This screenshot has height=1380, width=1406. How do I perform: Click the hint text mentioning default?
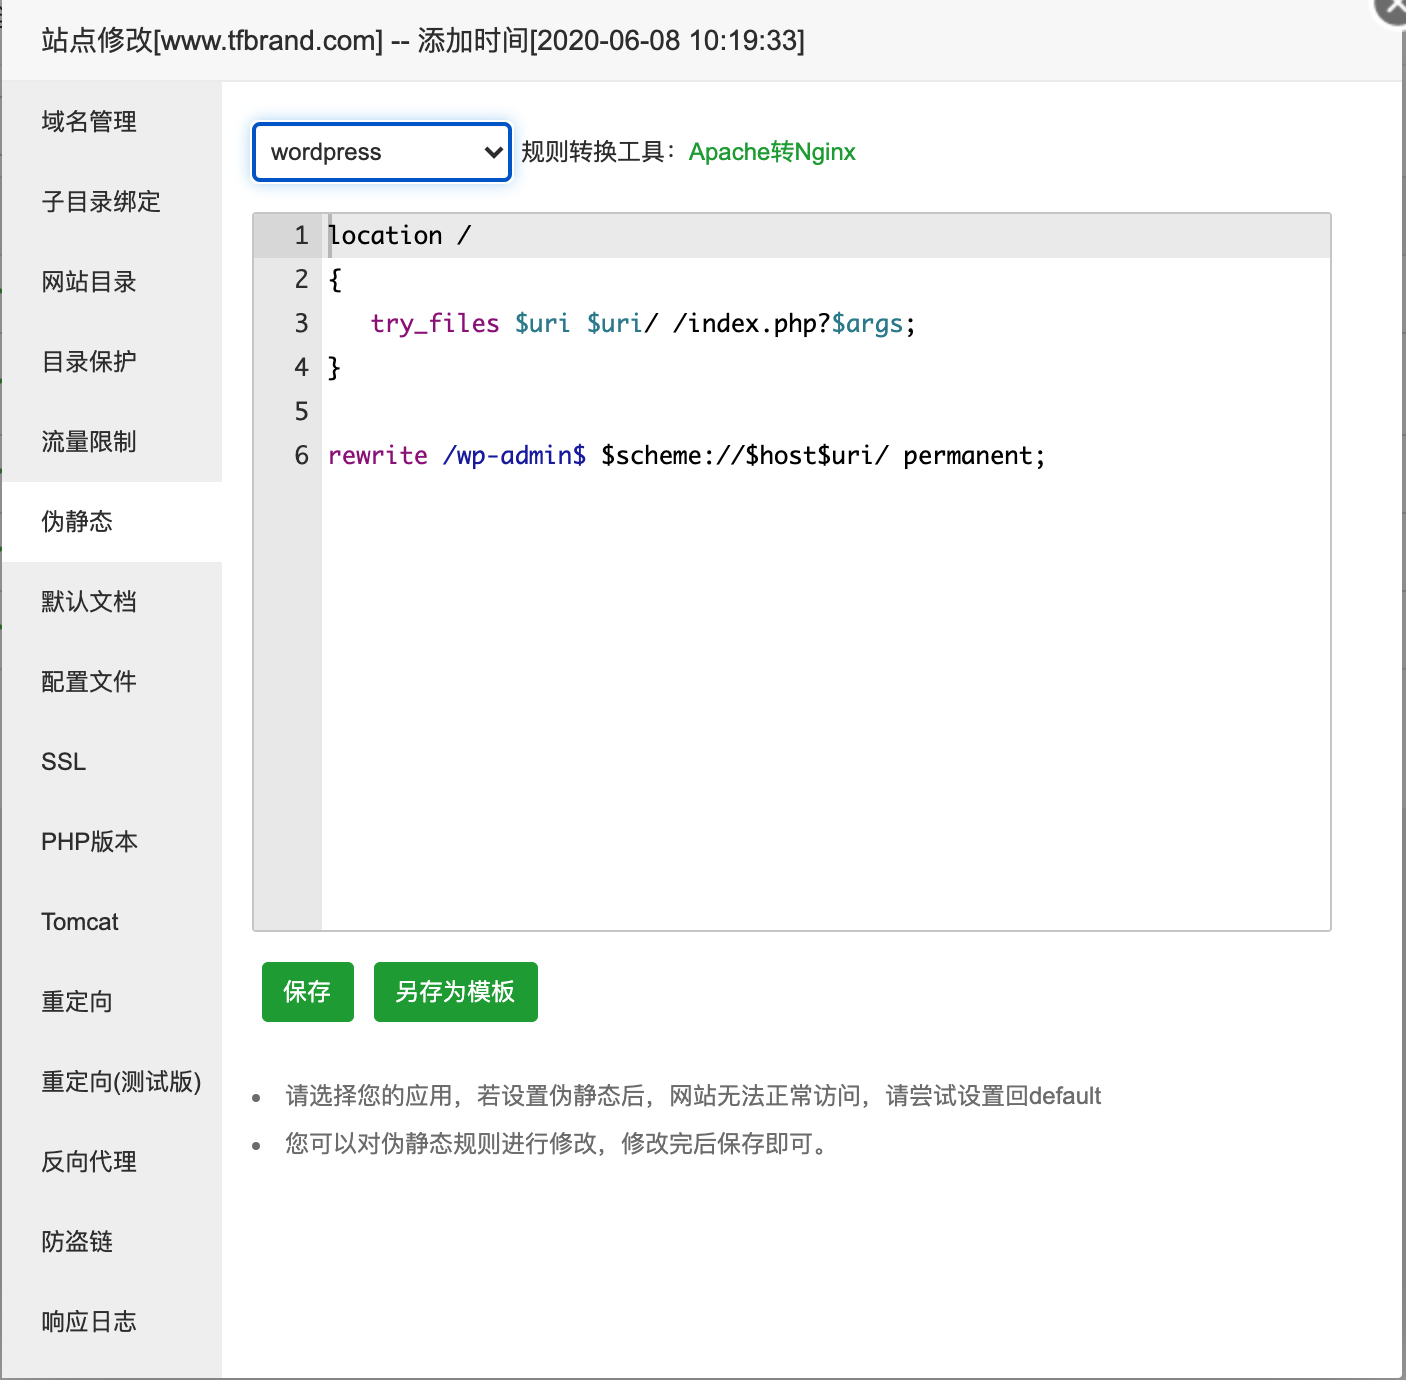click(693, 1096)
